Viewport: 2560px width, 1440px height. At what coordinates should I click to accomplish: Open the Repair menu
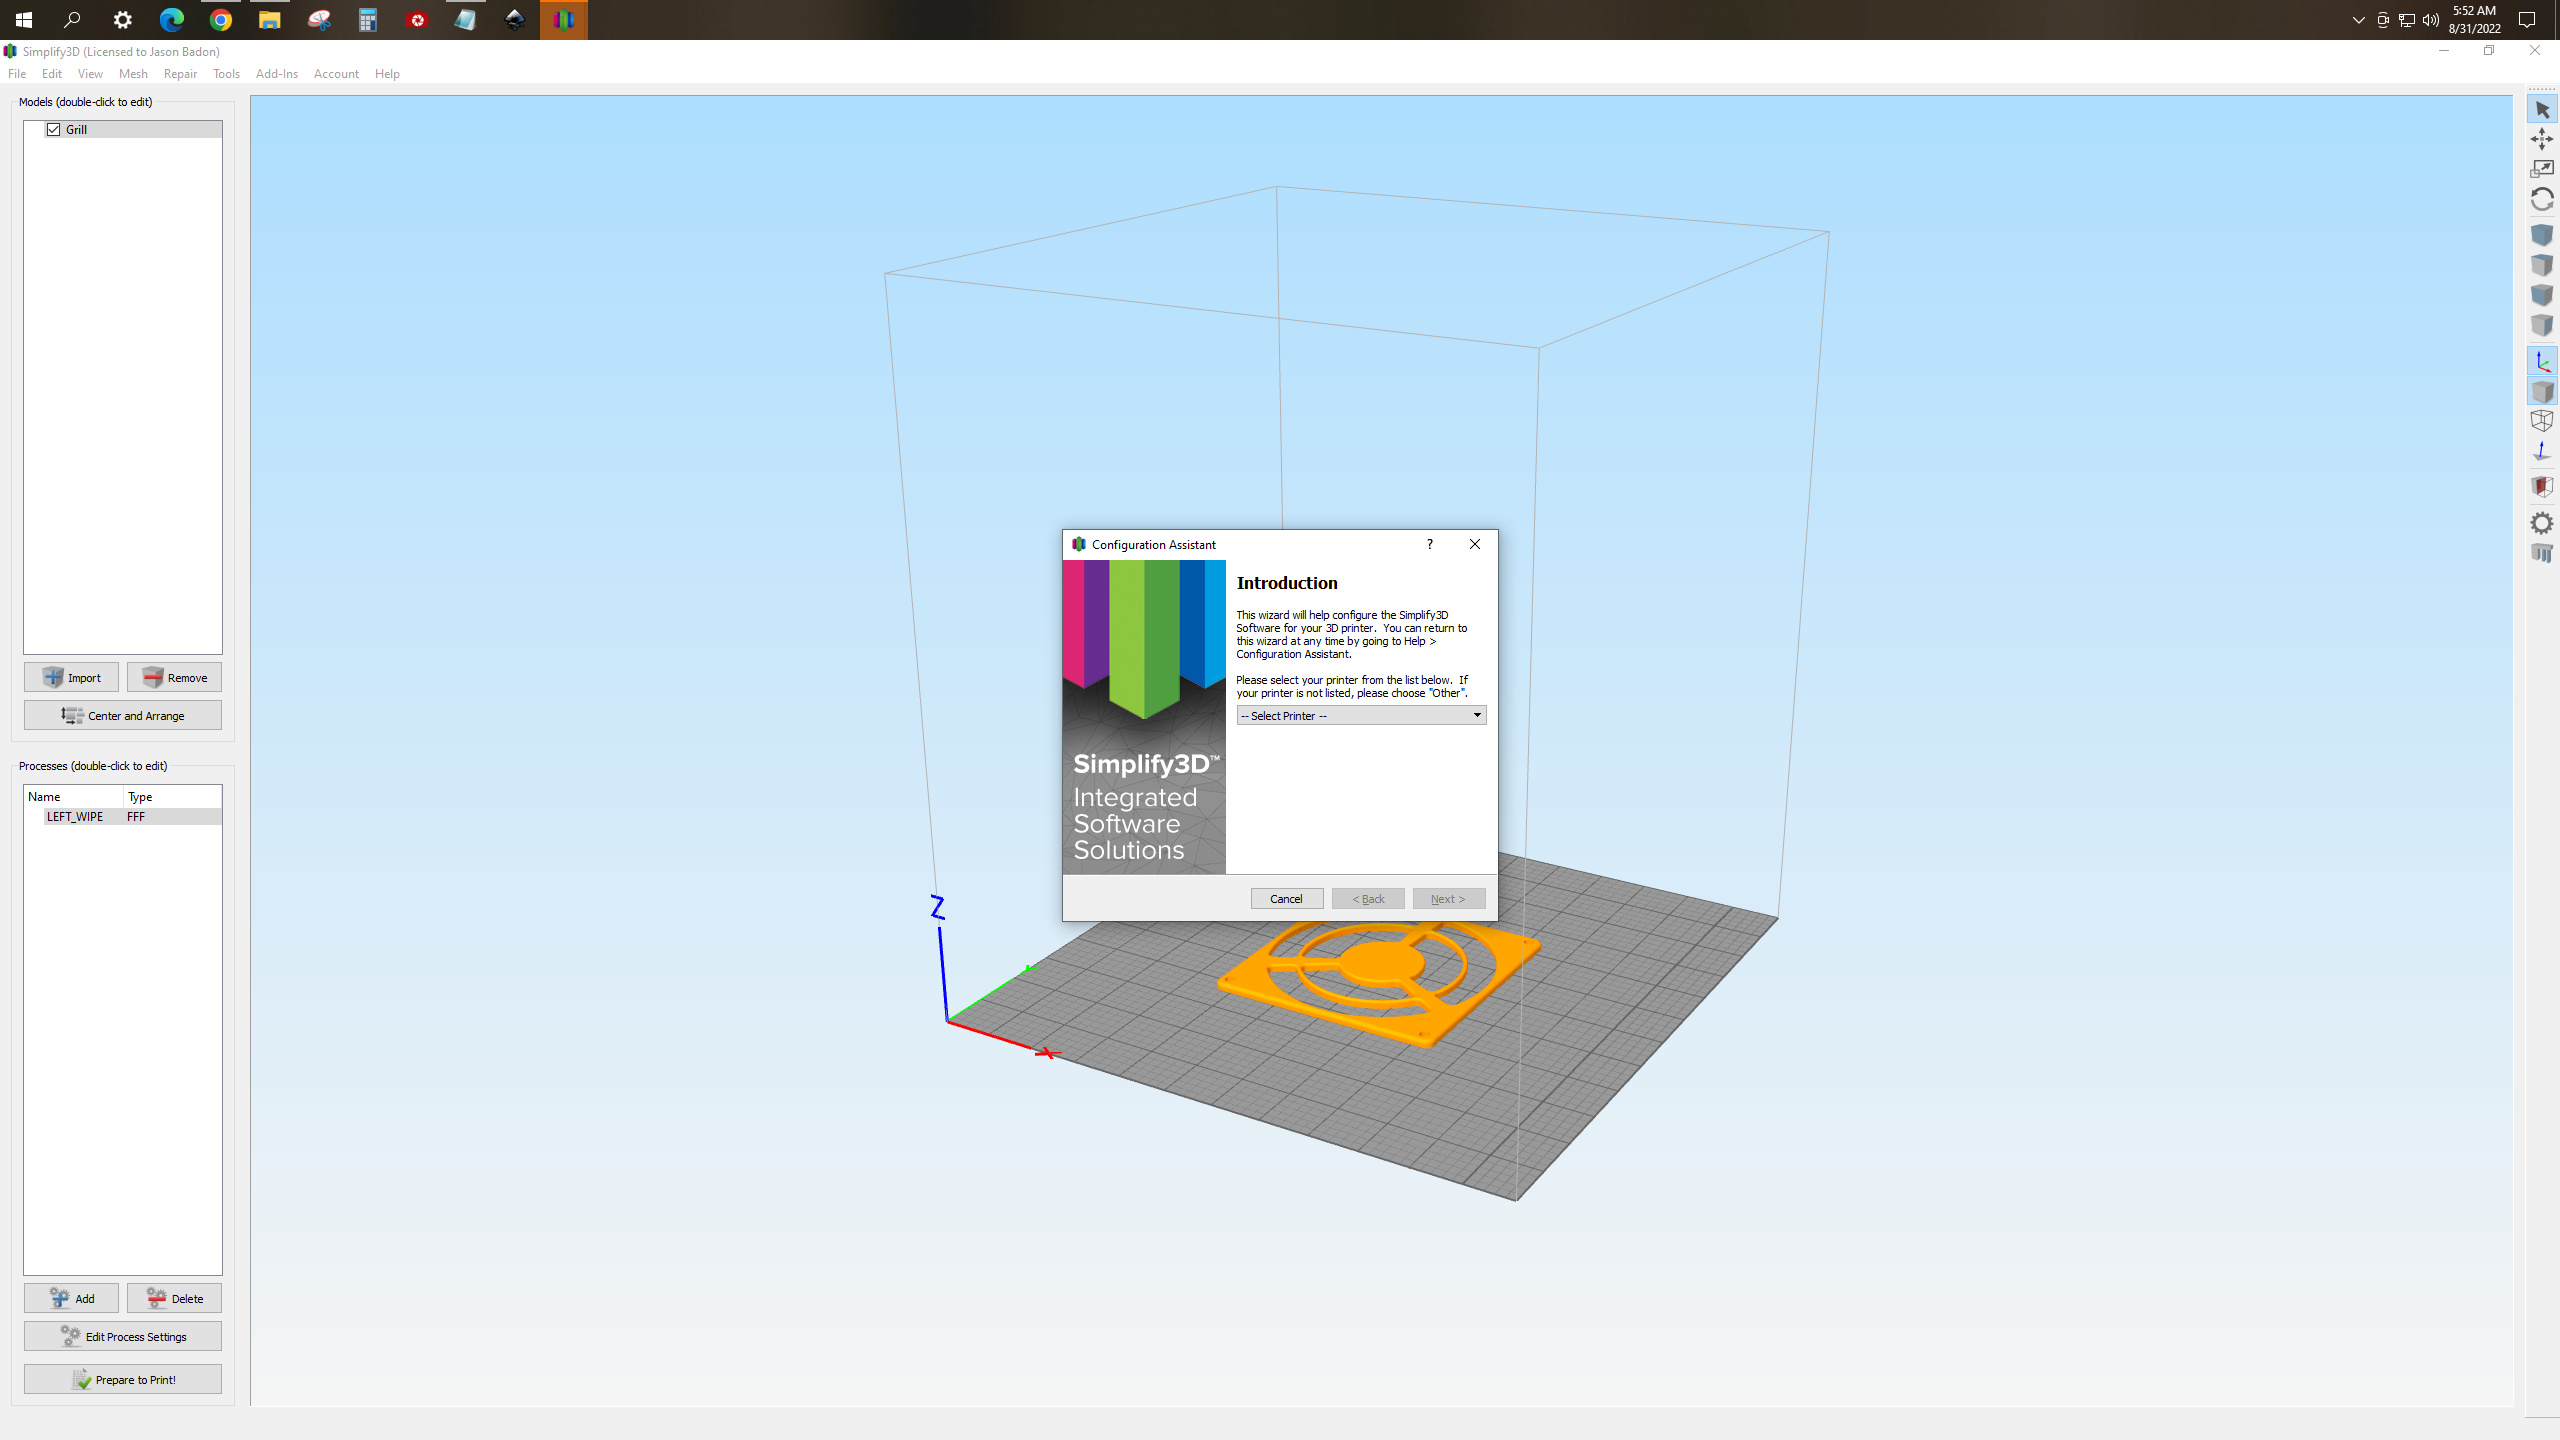click(180, 74)
